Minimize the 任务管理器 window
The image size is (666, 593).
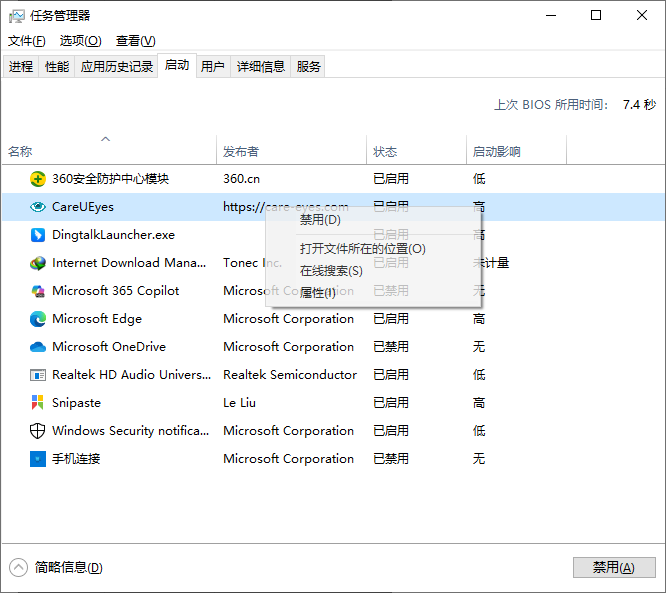(551, 16)
